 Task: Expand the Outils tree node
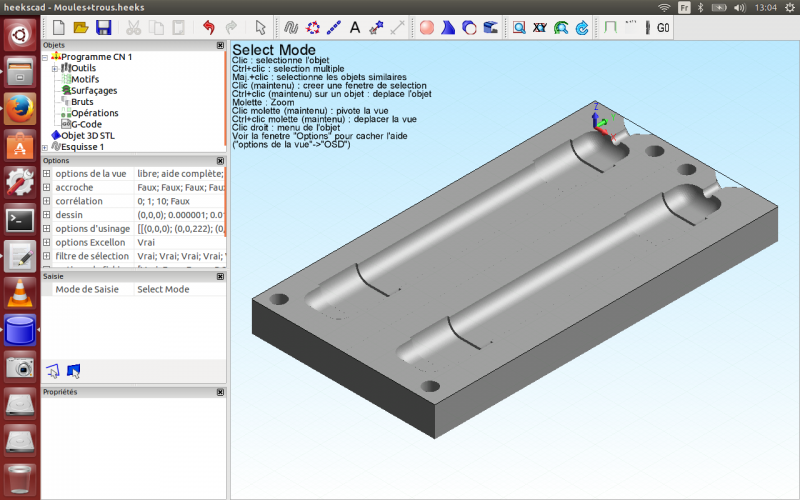pyautogui.click(x=55, y=68)
